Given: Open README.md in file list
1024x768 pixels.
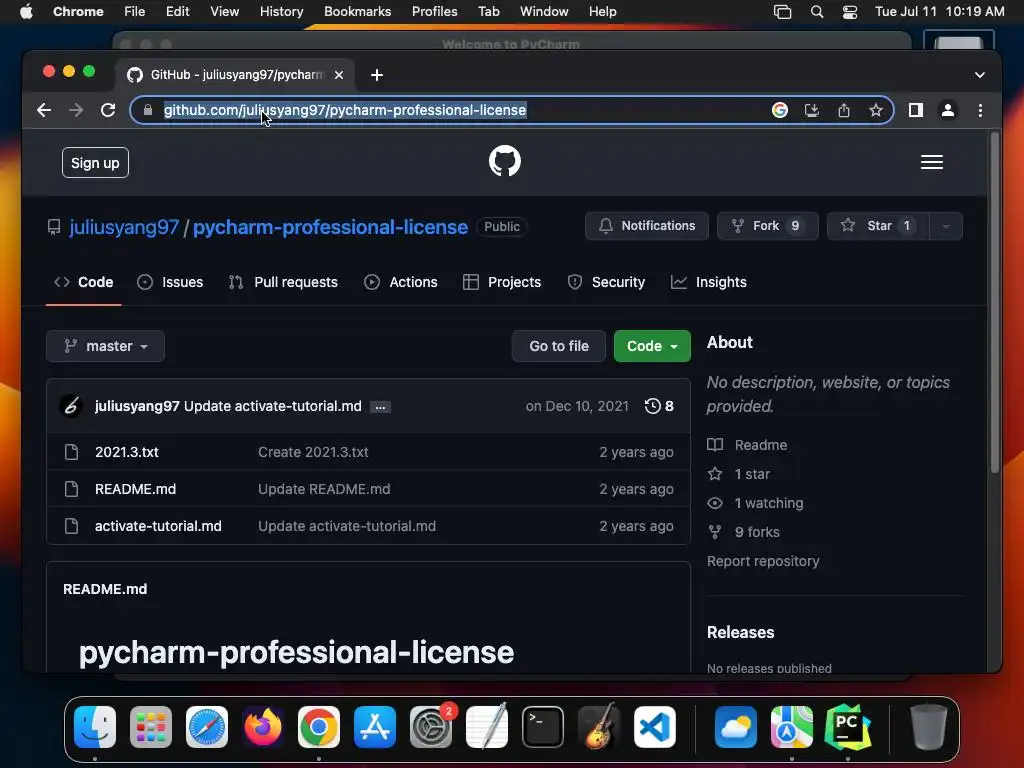Looking at the screenshot, I should tap(135, 489).
